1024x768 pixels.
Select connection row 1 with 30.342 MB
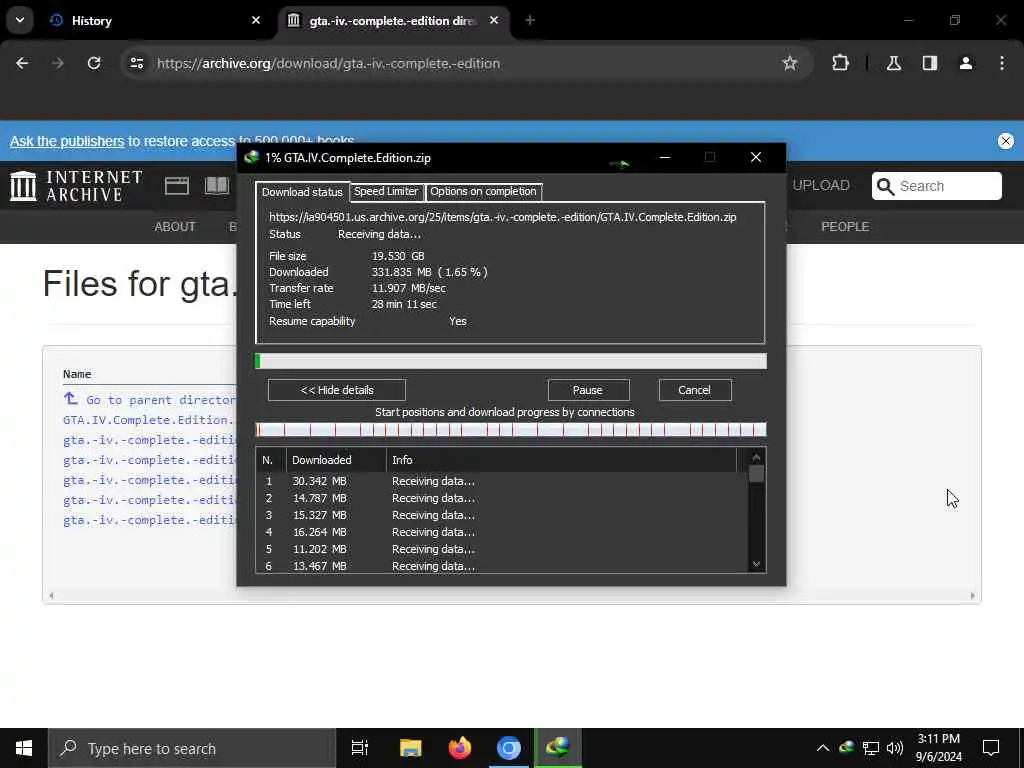pyautogui.click(x=502, y=481)
